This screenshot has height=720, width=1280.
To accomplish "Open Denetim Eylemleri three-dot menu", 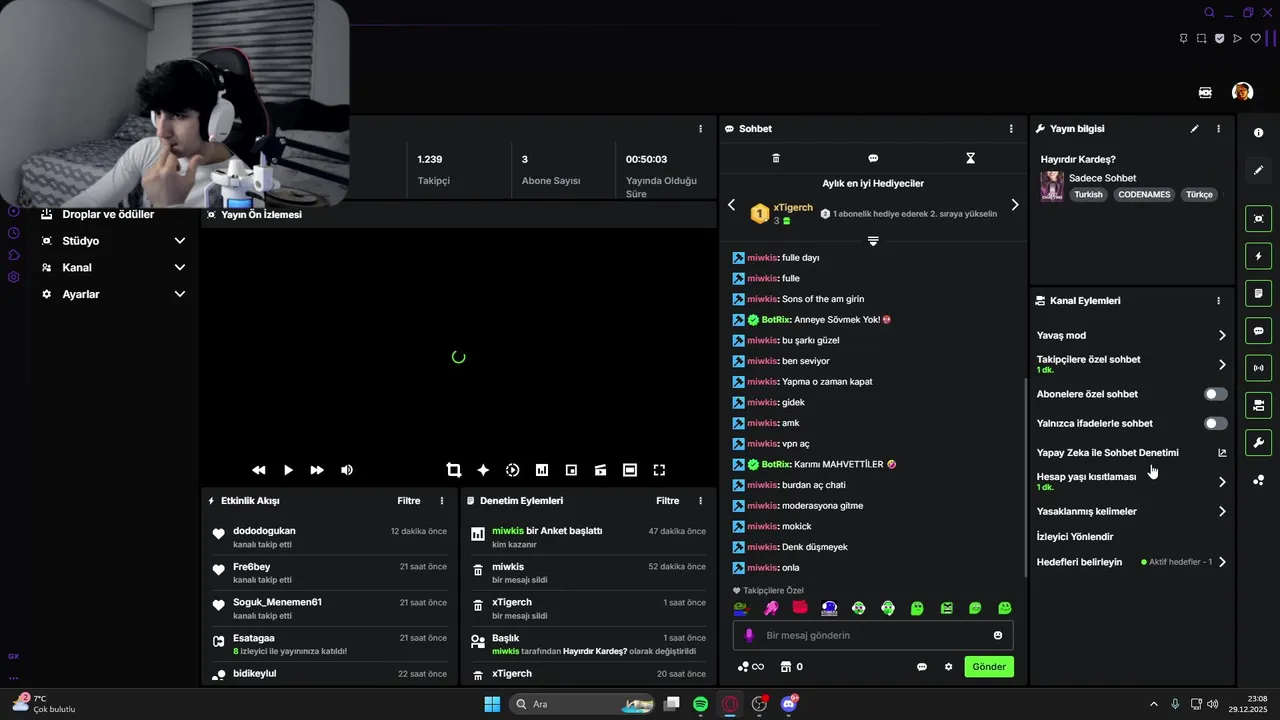I will coord(700,501).
